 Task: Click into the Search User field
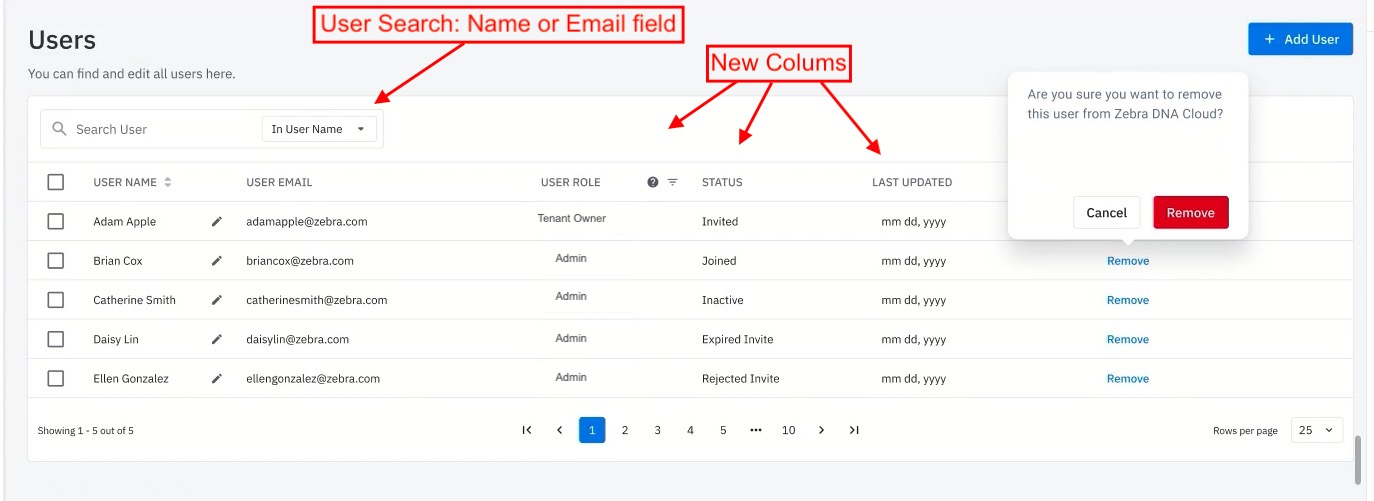[x=160, y=129]
